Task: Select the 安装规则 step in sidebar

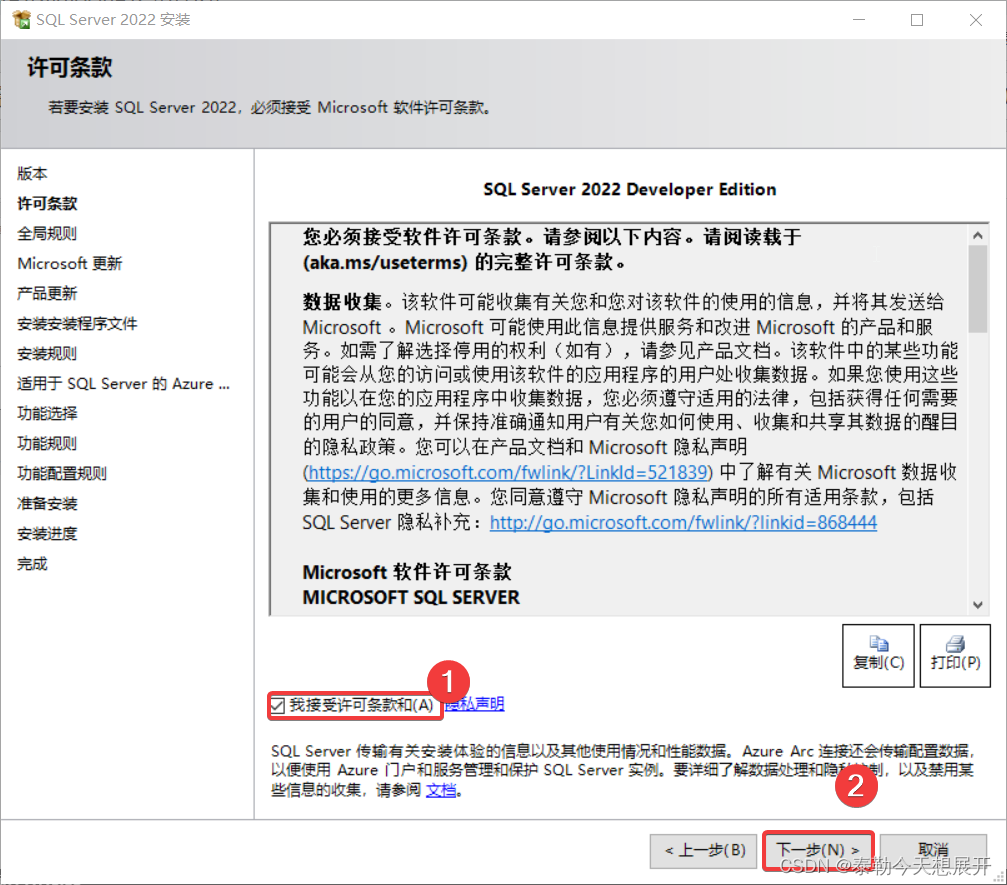Action: (x=47, y=353)
